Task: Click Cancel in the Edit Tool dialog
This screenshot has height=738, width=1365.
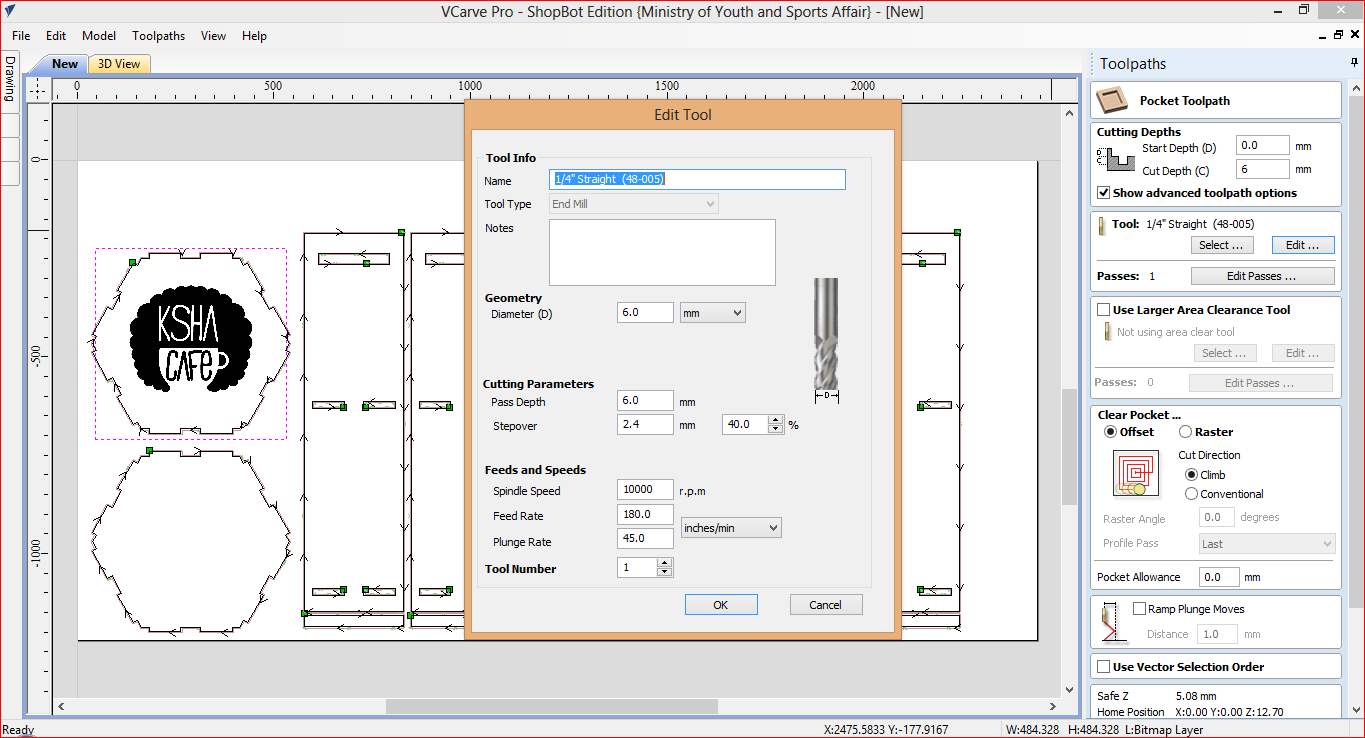Action: (825, 605)
